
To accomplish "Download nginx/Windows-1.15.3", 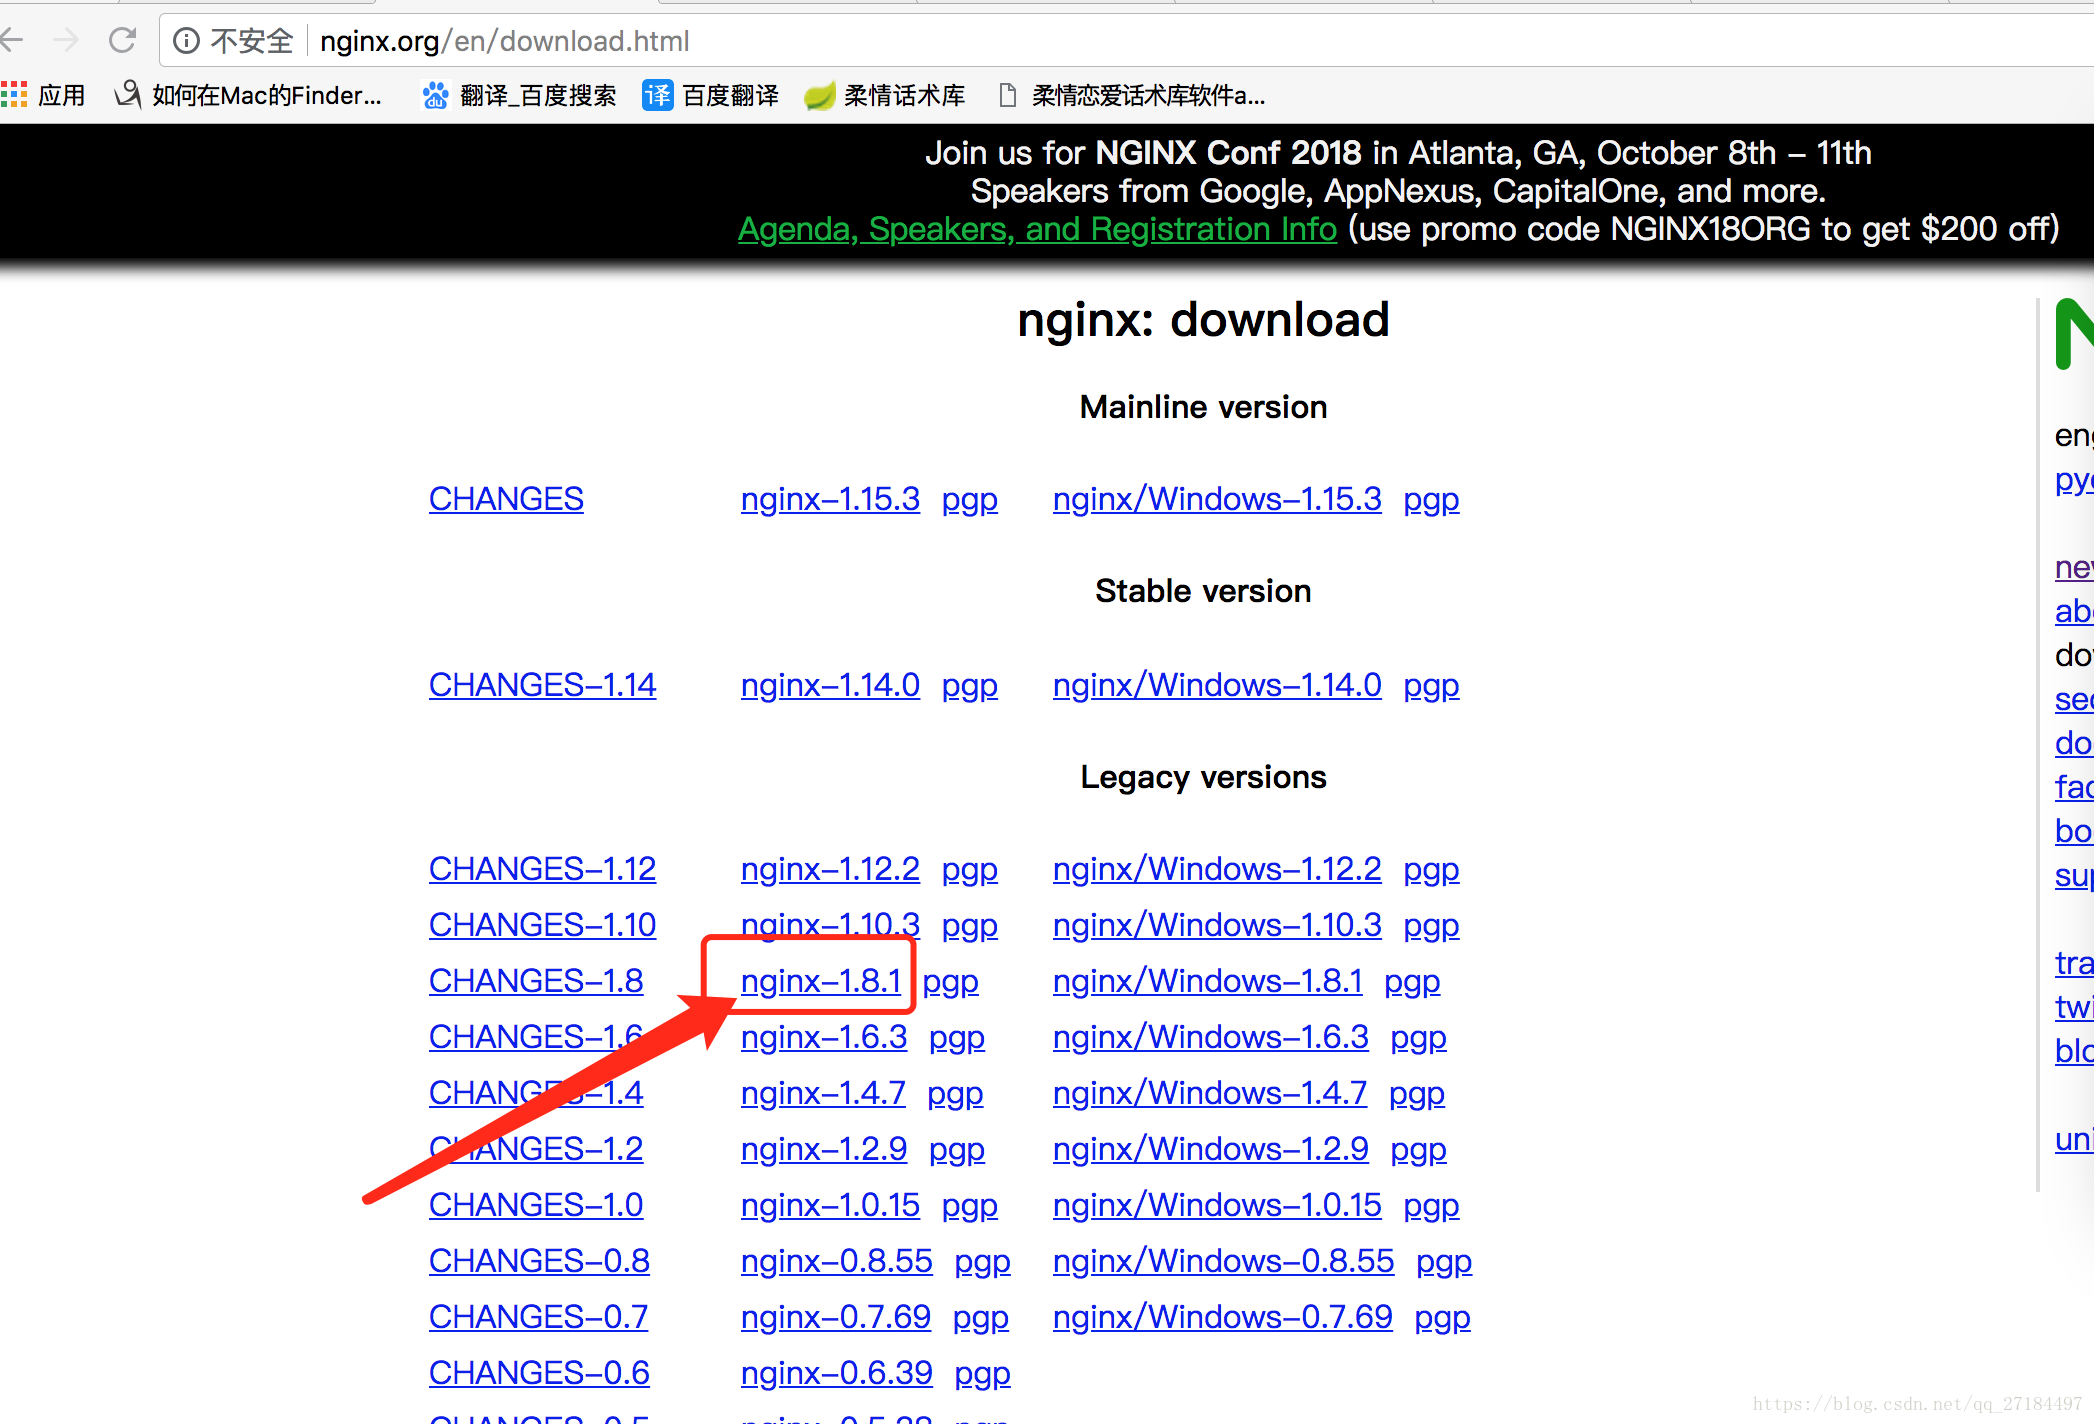I will (1217, 499).
